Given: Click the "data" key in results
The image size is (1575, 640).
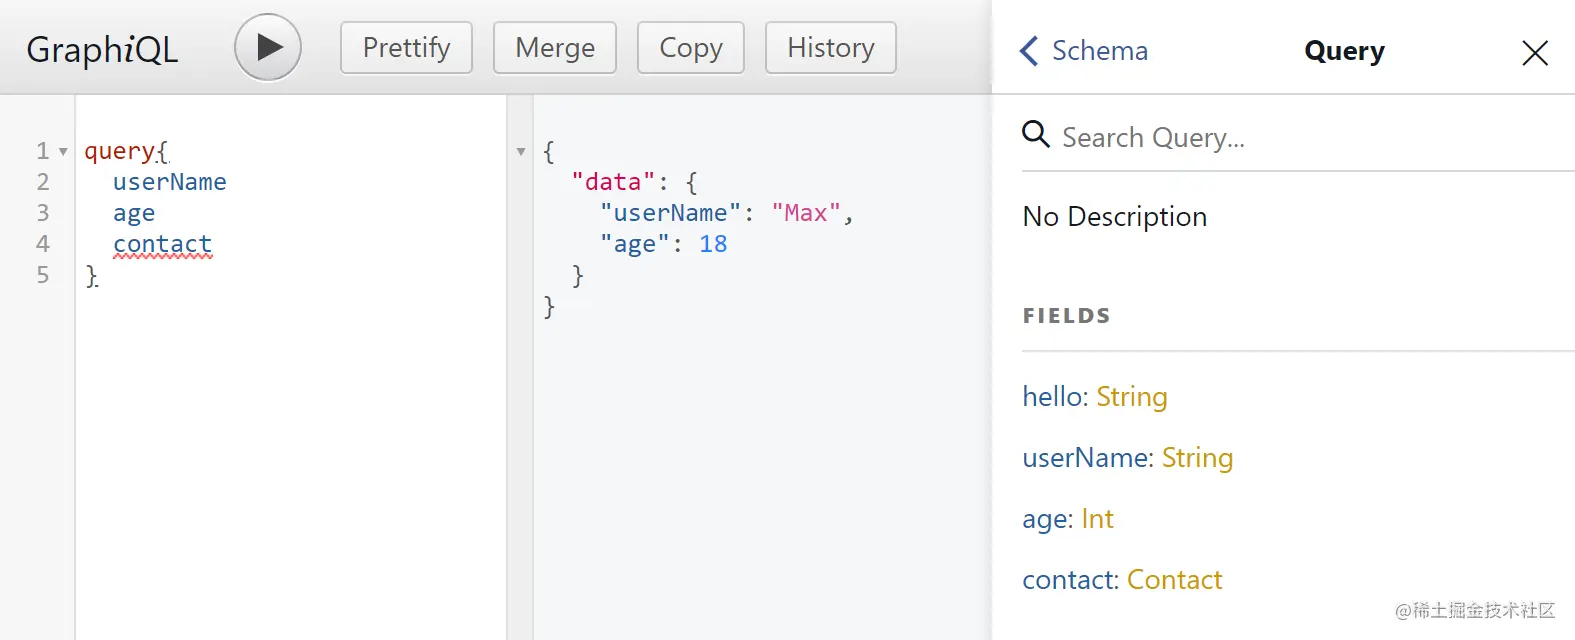Looking at the screenshot, I should (613, 182).
